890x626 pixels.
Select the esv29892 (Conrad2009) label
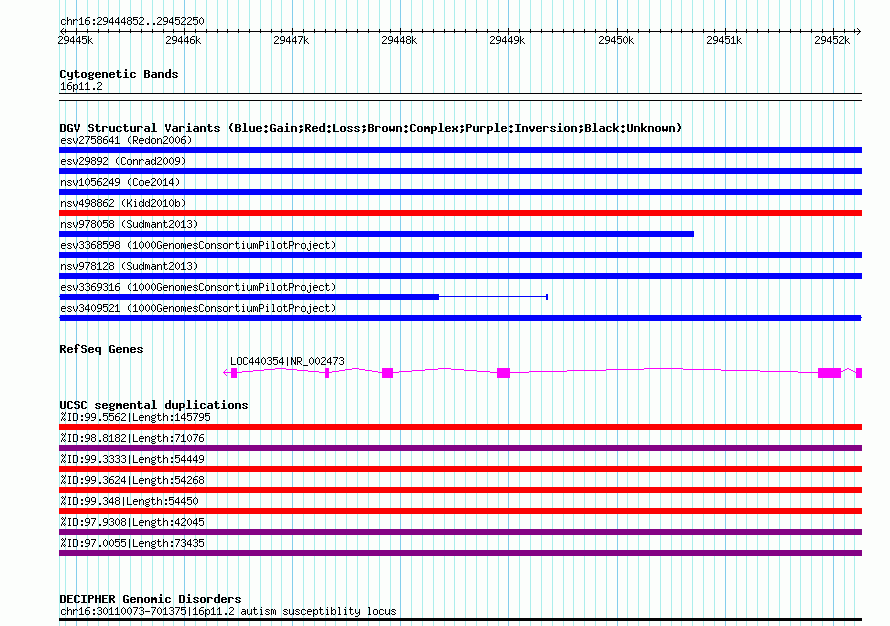point(123,161)
